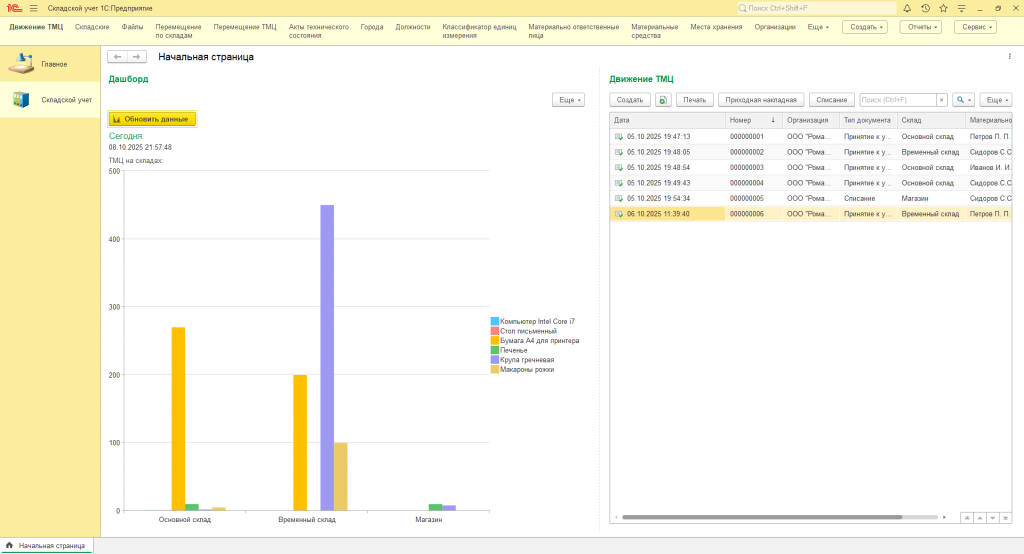Open the notifications bell icon

tap(907, 8)
